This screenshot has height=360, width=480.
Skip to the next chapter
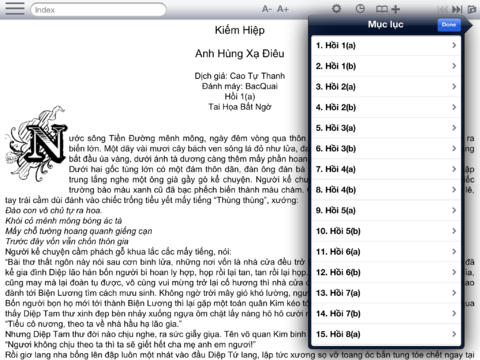pyautogui.click(x=457, y=9)
